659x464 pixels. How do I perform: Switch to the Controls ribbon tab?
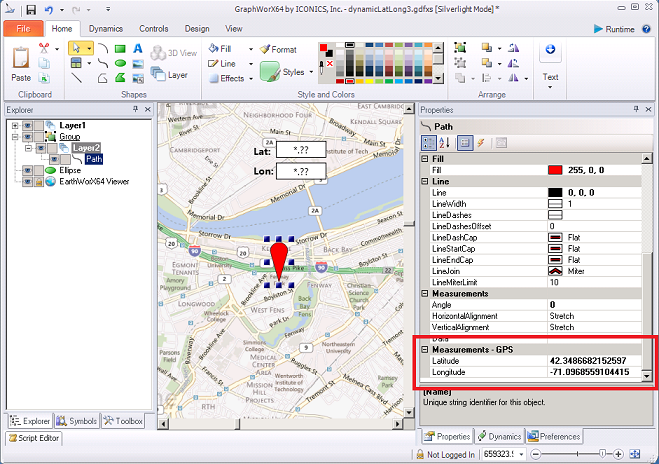tap(154, 29)
